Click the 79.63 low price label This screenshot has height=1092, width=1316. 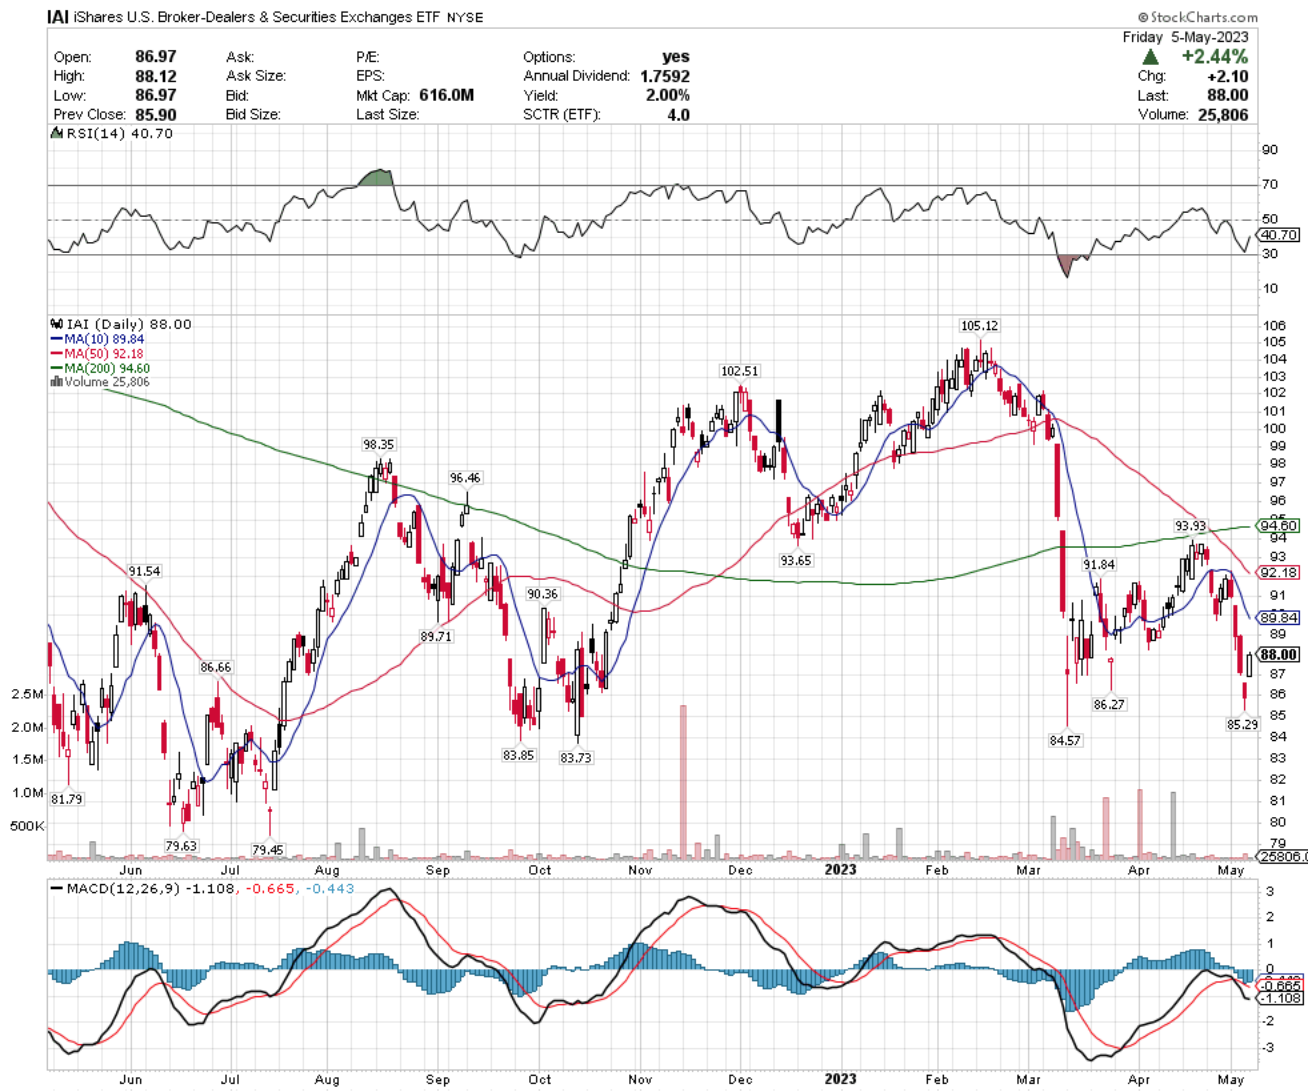coord(181,846)
